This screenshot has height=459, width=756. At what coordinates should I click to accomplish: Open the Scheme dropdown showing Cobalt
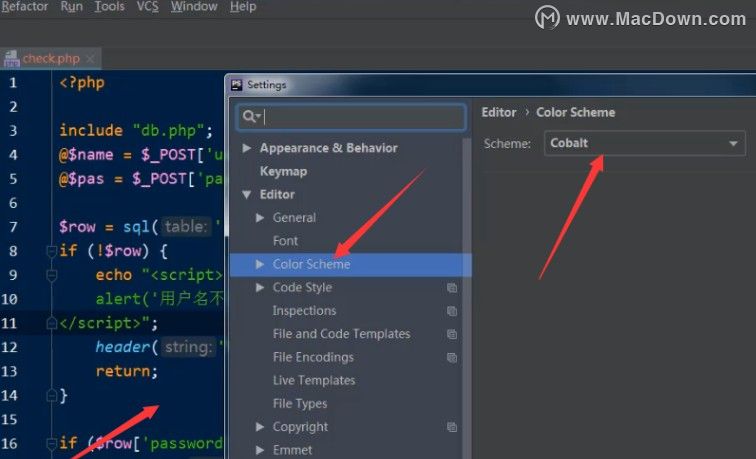[645, 143]
